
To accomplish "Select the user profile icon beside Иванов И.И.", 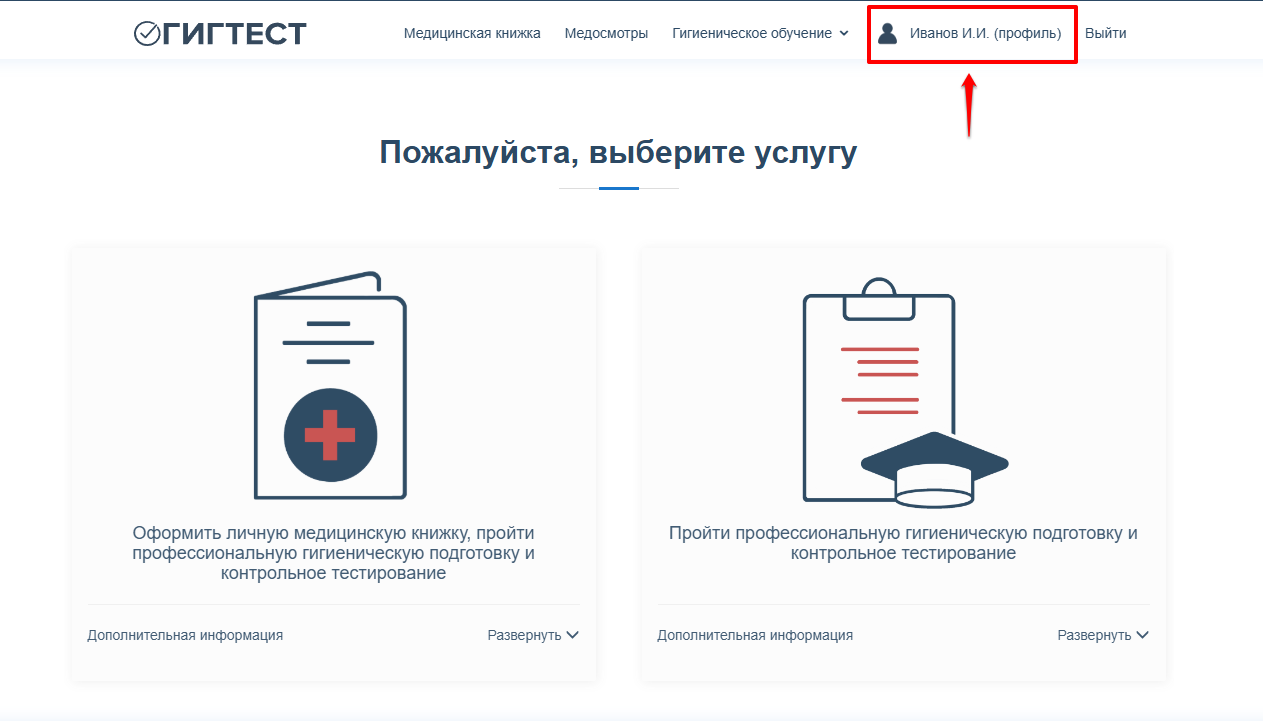I will tap(886, 33).
